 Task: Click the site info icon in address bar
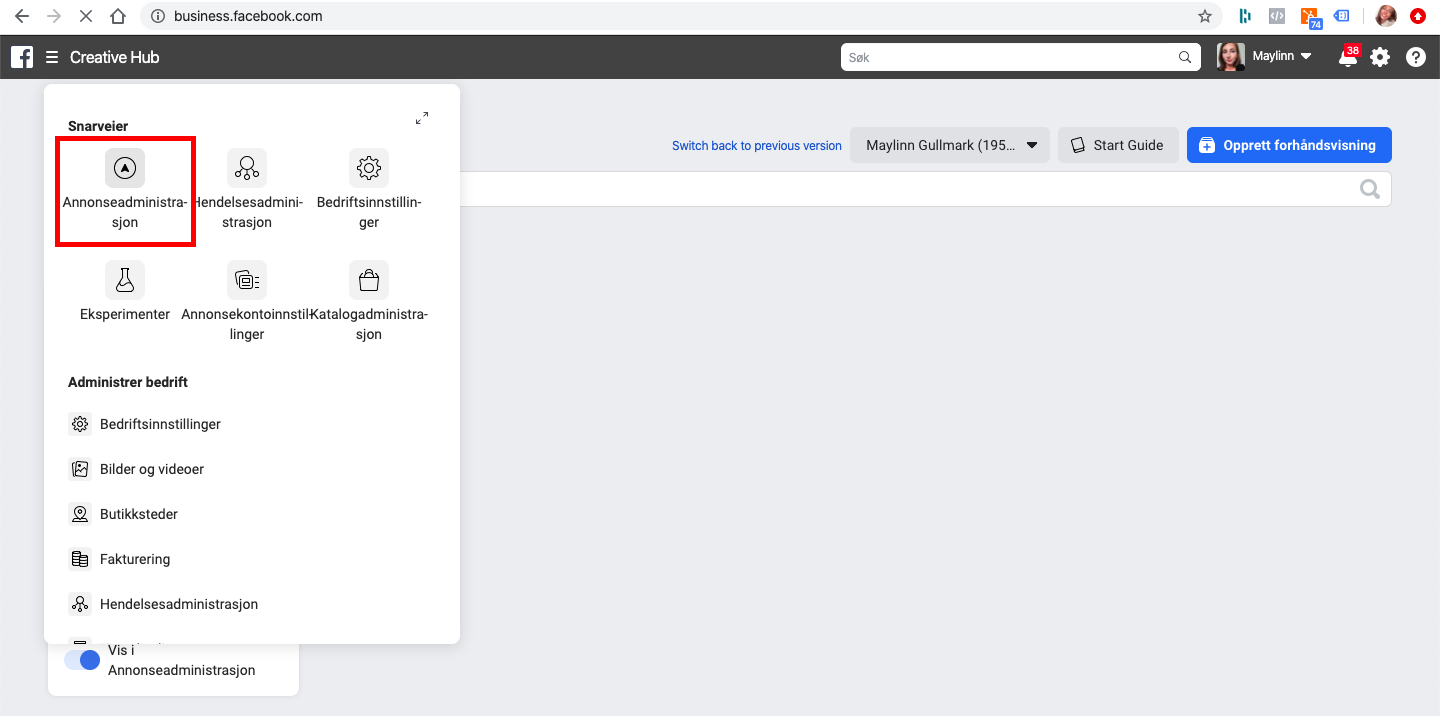158,16
